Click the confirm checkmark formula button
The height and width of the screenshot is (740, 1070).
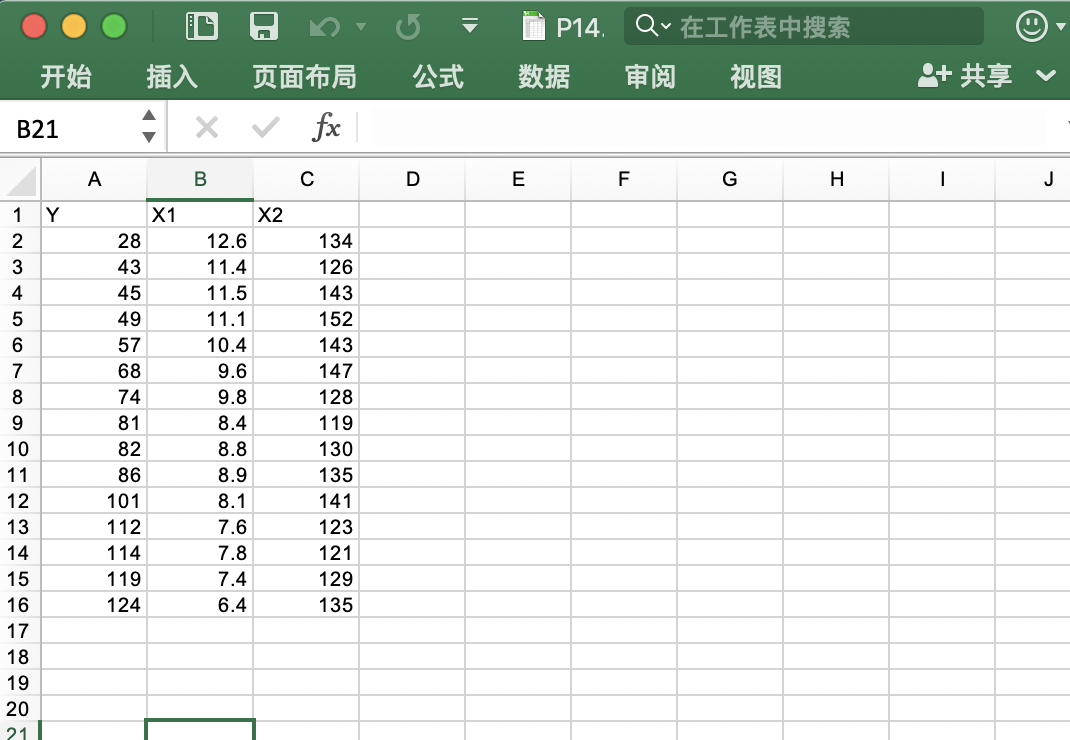coord(265,127)
